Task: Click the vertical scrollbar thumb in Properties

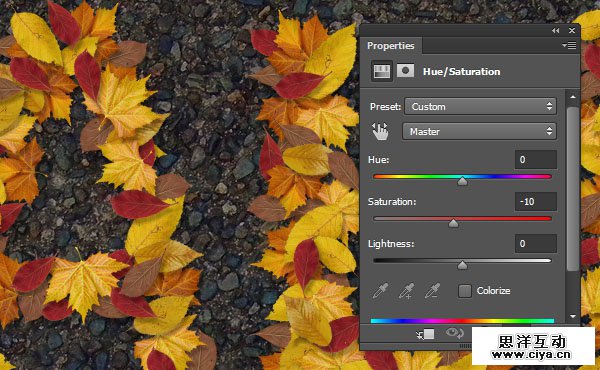Action: [x=572, y=189]
